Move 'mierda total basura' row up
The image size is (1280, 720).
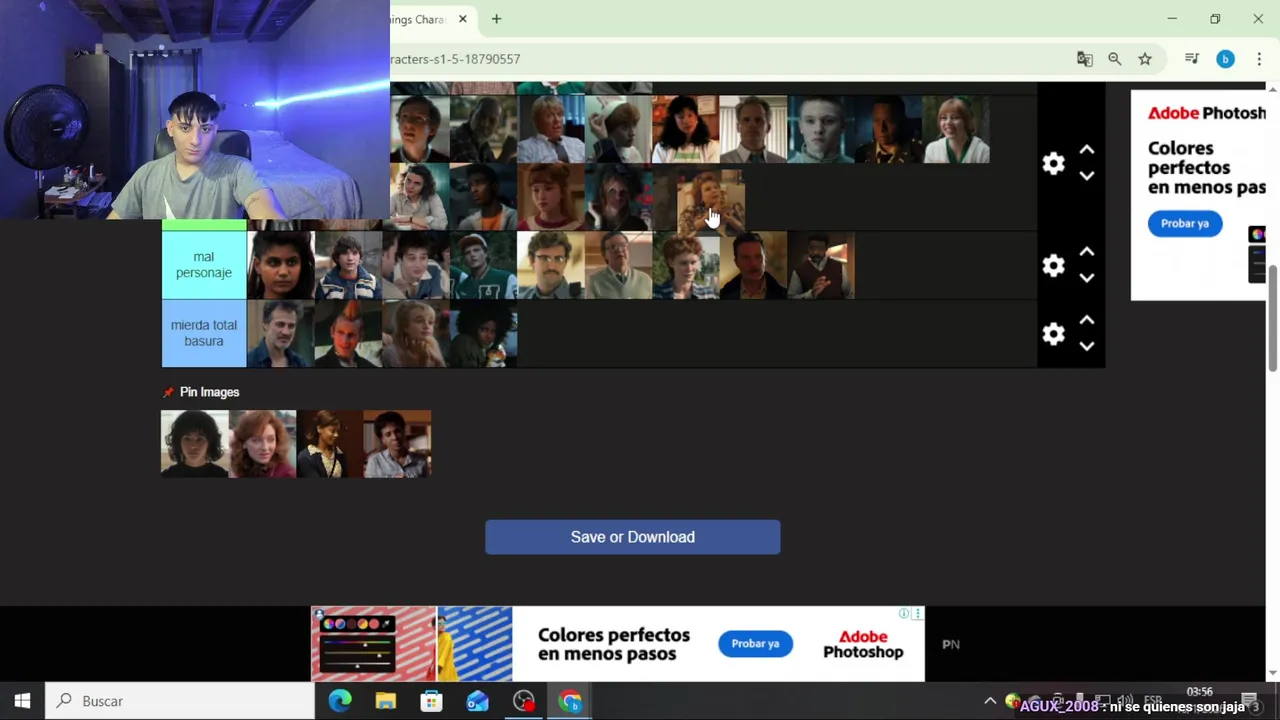[1087, 320]
